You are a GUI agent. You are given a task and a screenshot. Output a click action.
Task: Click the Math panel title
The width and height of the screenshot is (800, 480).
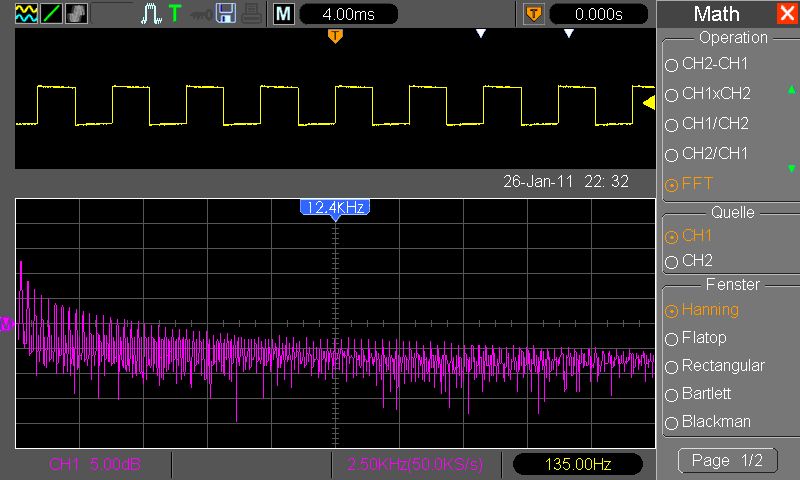click(716, 14)
